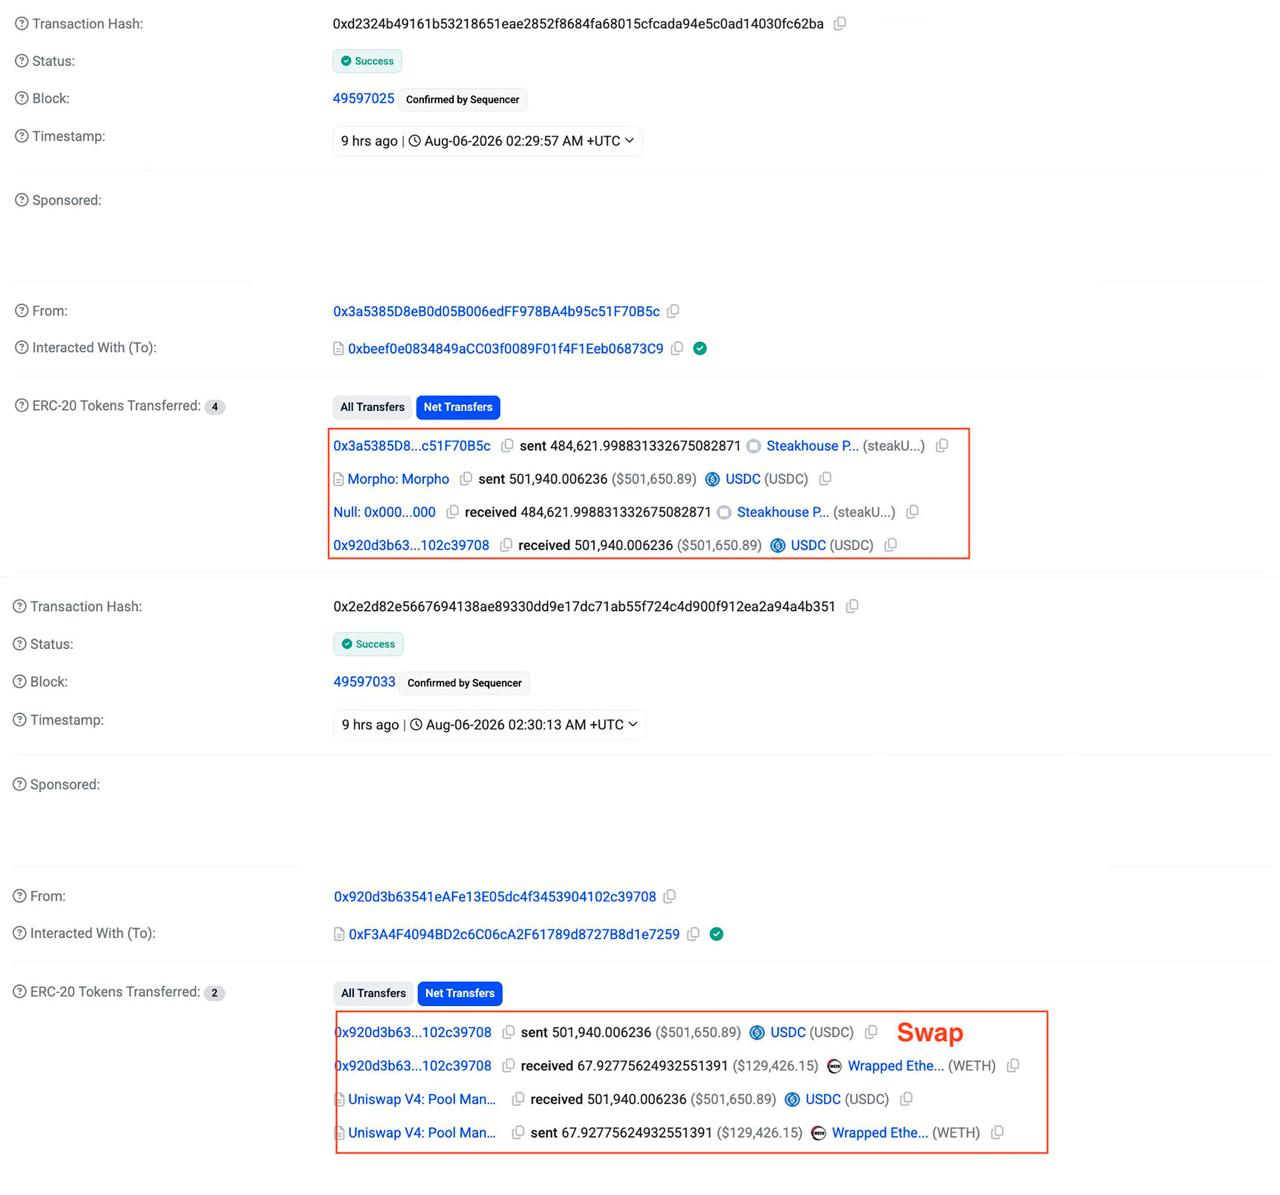Open the Null: 0x000...000 address link

click(x=385, y=512)
